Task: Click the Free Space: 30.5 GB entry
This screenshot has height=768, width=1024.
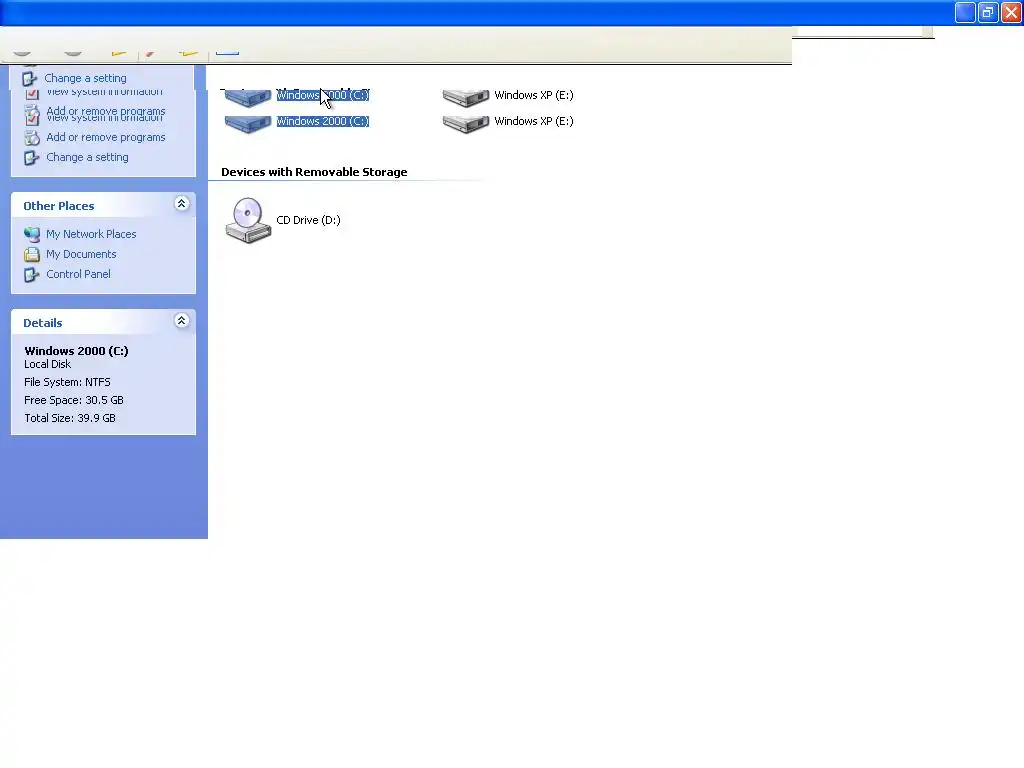Action: 74,400
